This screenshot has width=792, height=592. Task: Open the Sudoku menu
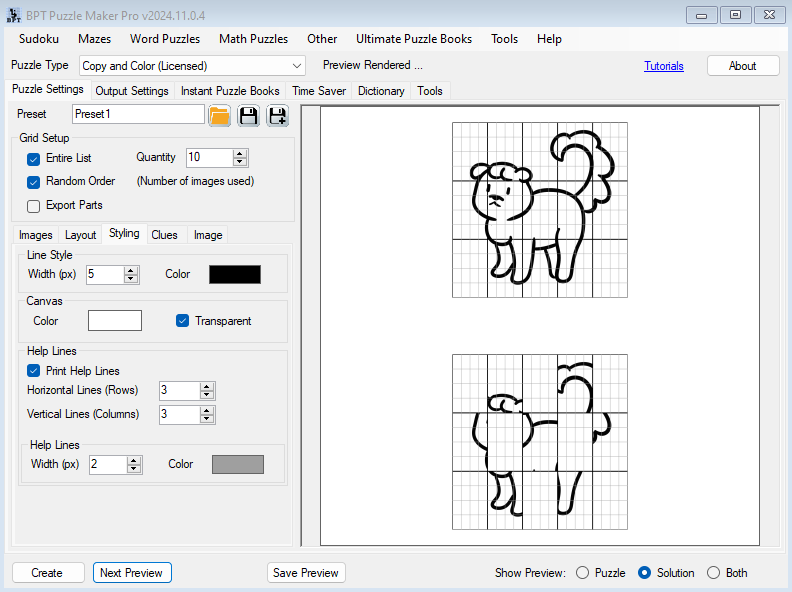click(x=39, y=39)
